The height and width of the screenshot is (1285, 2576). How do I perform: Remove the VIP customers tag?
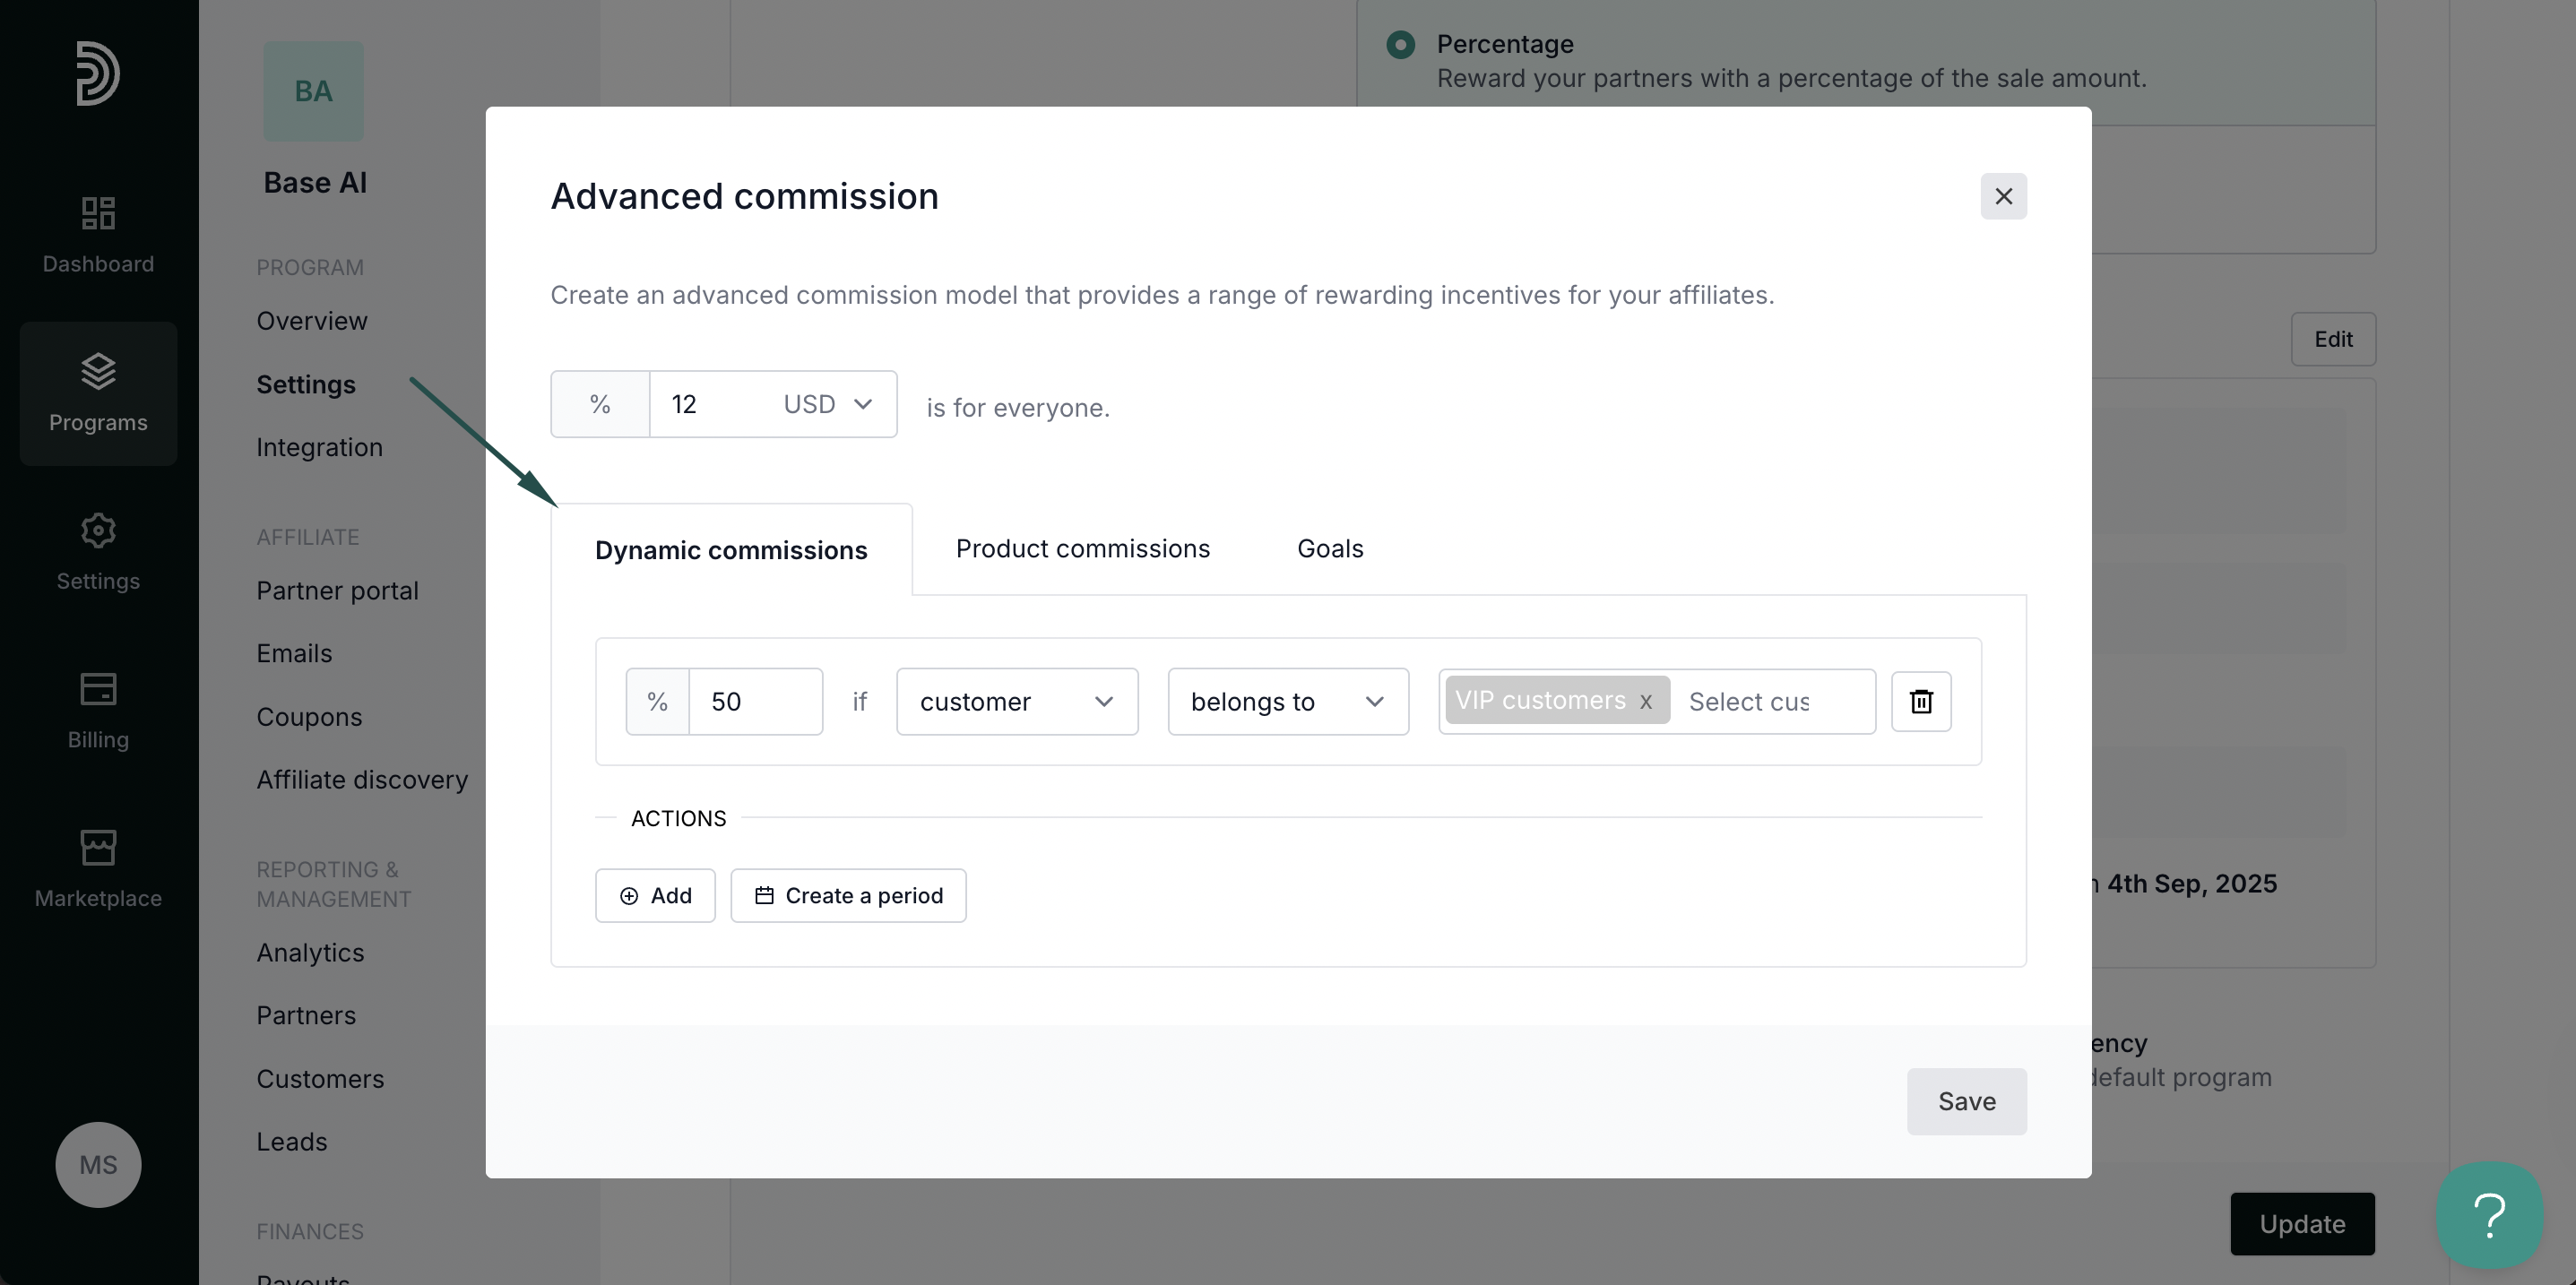pyautogui.click(x=1645, y=701)
